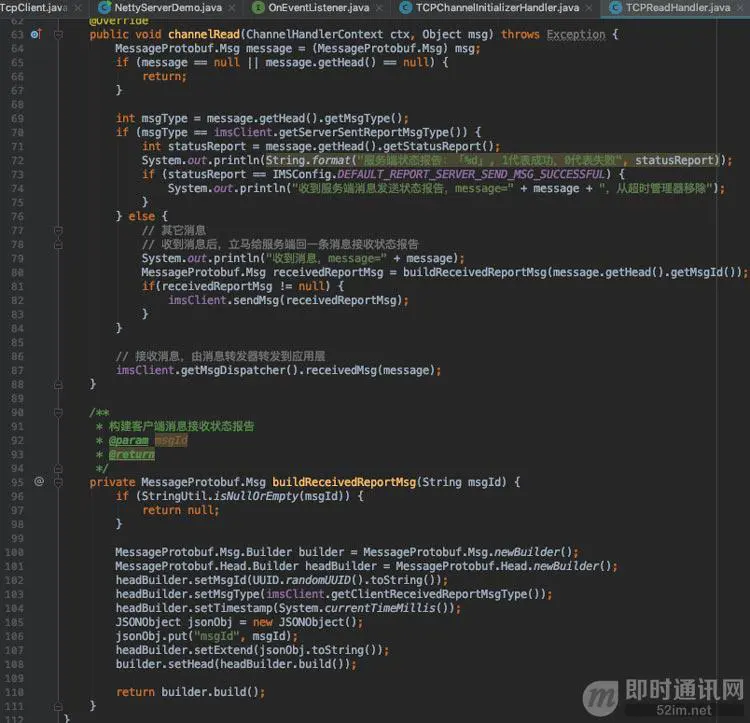Open the OnEventListener.java tab
Viewport: 750px width, 723px height.
tap(319, 8)
